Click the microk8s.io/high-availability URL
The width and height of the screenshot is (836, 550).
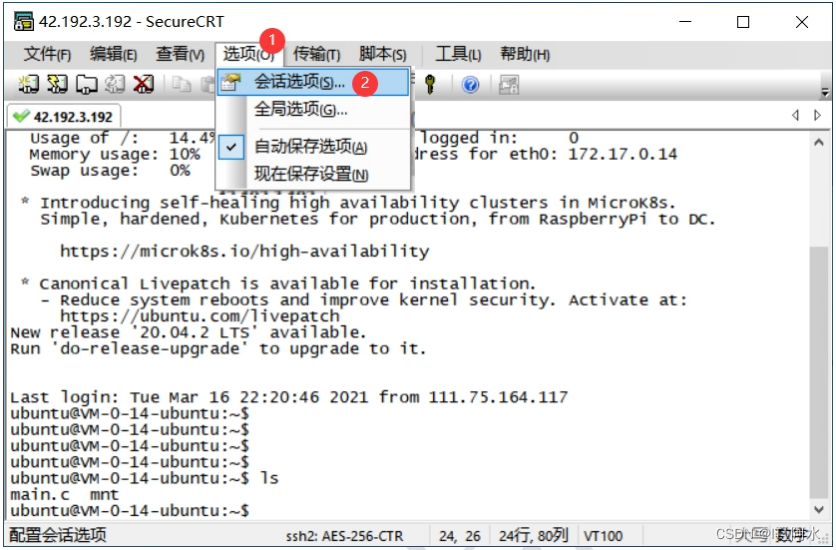tap(244, 251)
